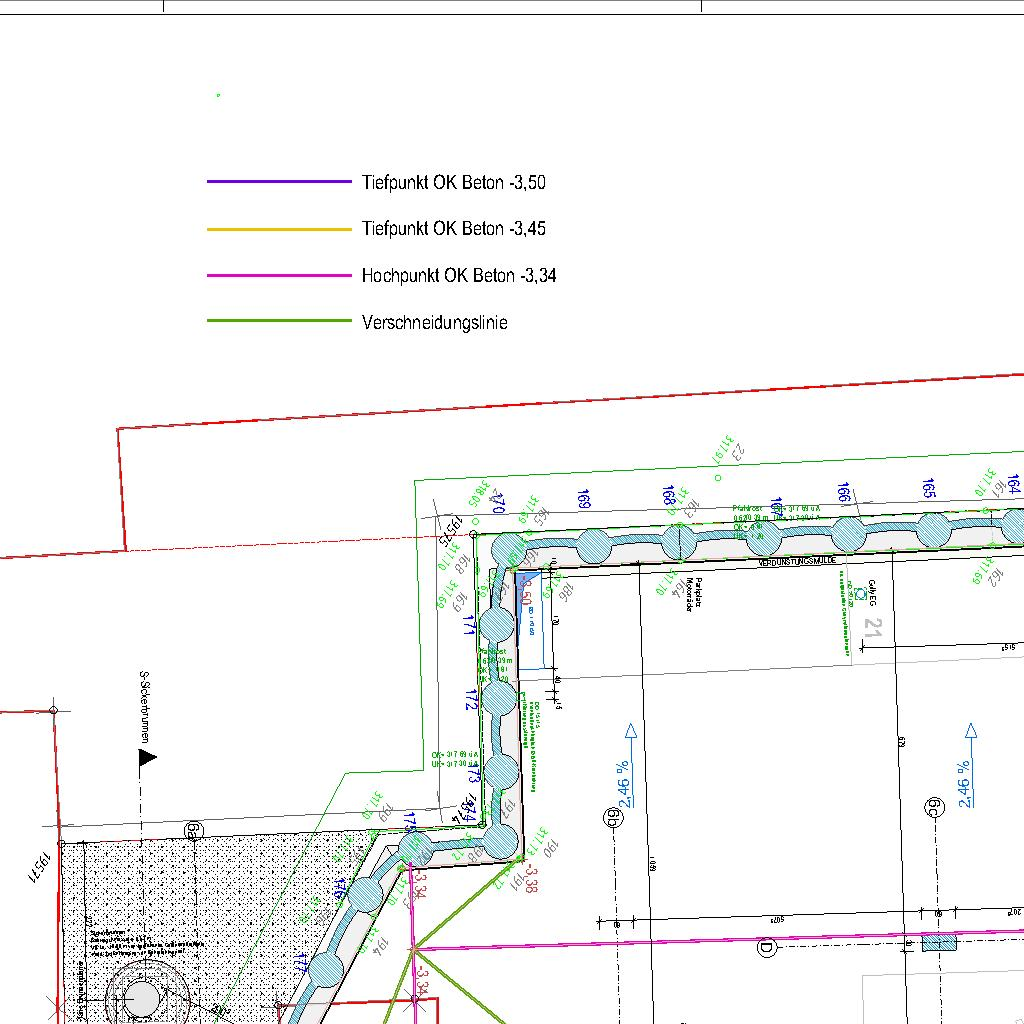The width and height of the screenshot is (1024, 1024).
Task: Click the purple Tiefpunkt -3,50 legend line
Action: tap(279, 182)
